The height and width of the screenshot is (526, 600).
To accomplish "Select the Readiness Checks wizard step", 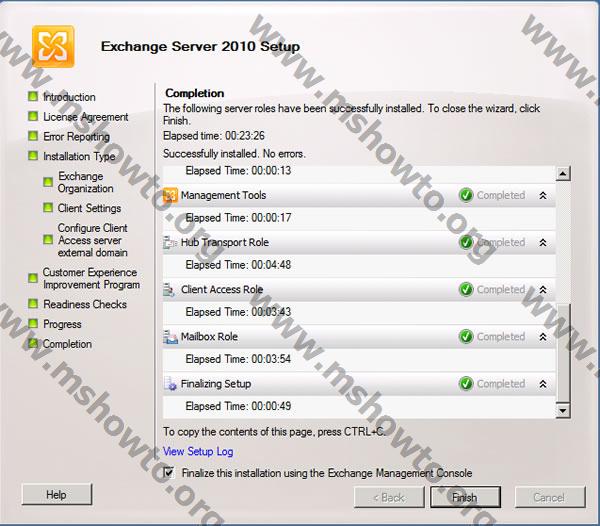I will point(85,305).
